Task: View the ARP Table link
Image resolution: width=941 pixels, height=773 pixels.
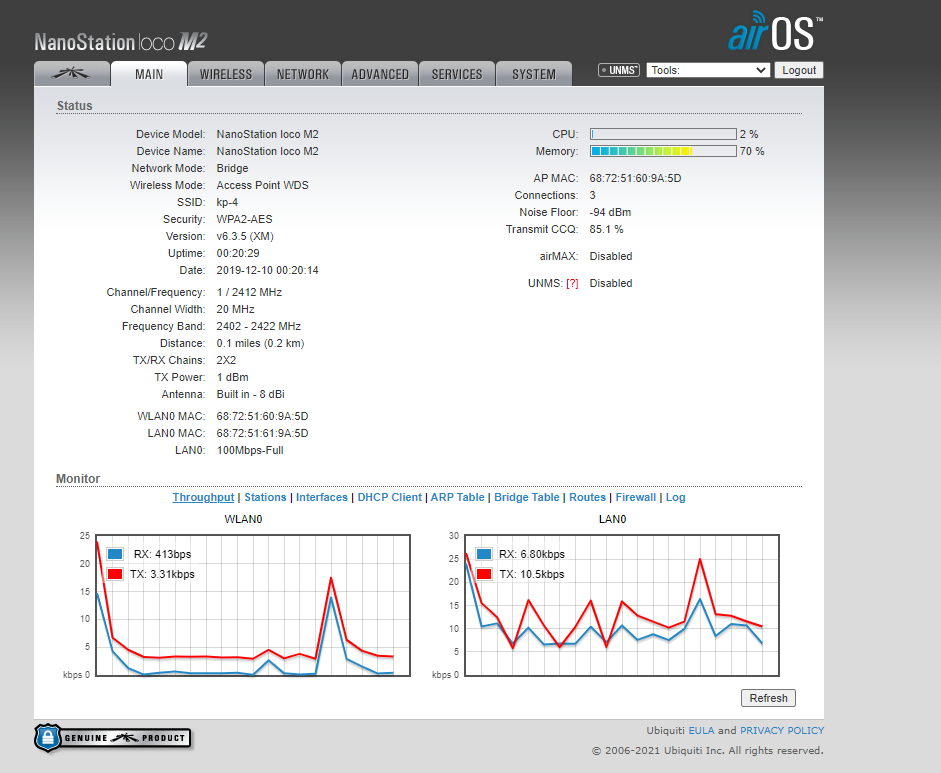Action: (458, 497)
